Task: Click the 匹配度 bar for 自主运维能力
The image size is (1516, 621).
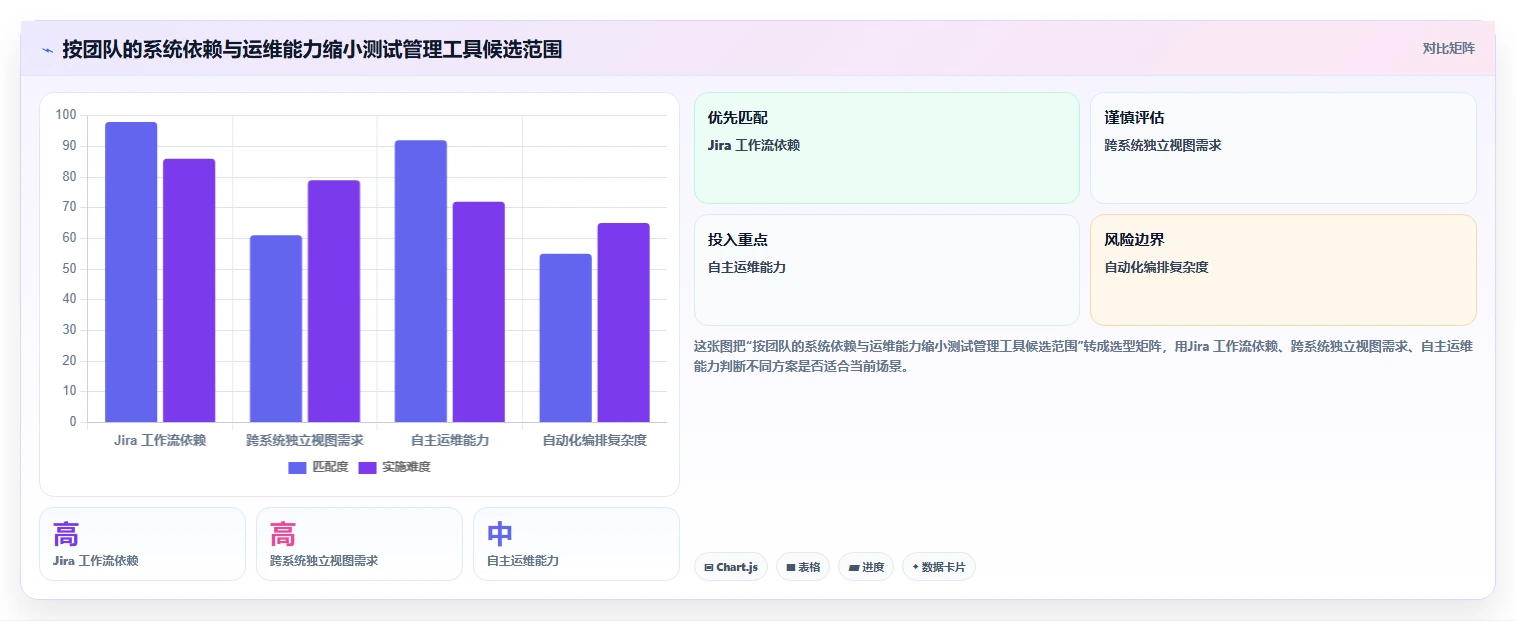Action: pyautogui.click(x=421, y=281)
